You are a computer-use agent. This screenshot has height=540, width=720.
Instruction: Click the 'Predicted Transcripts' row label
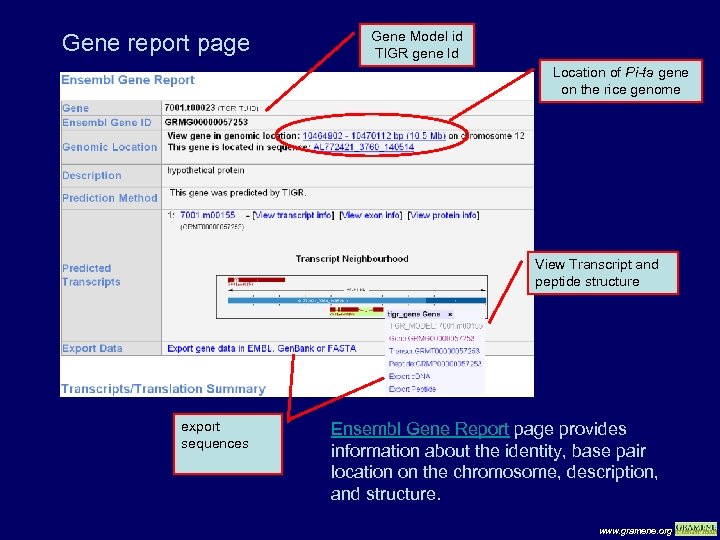point(91,275)
